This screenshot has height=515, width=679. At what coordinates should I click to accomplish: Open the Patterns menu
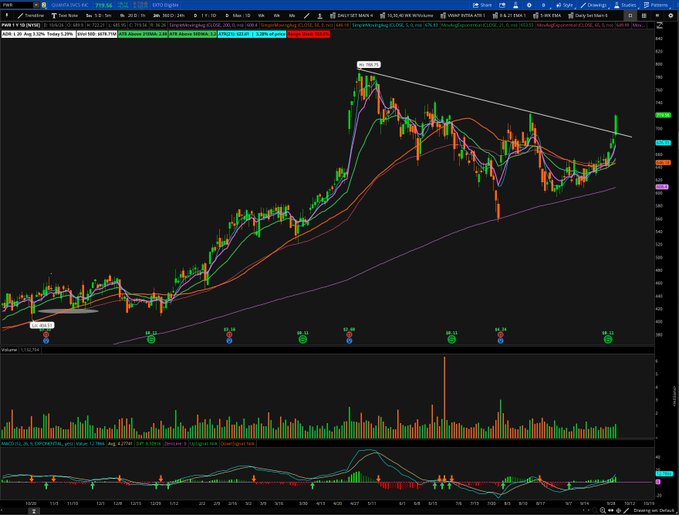655,5
